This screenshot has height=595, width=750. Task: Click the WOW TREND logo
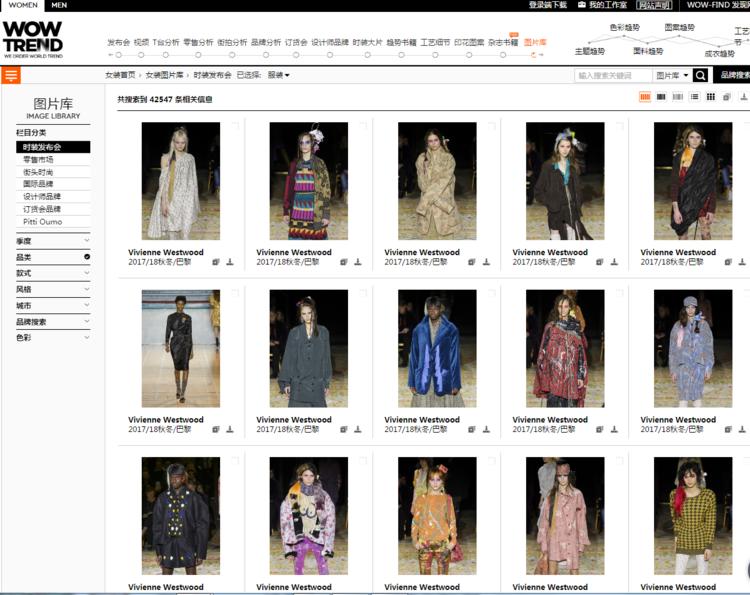(x=33, y=39)
